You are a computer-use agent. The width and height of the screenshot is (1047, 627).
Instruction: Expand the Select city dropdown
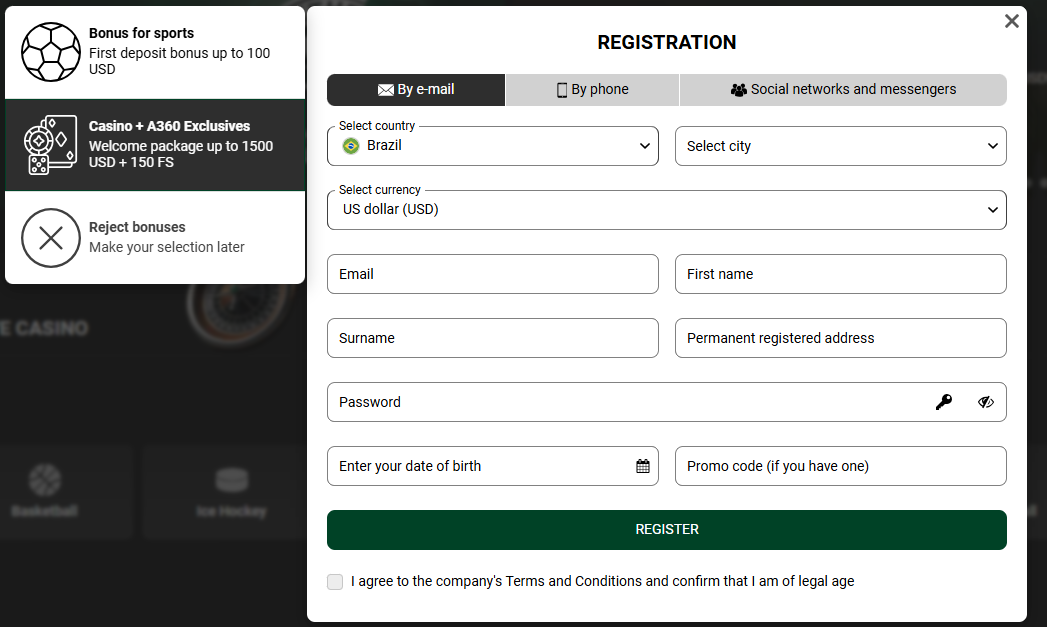click(x=840, y=146)
